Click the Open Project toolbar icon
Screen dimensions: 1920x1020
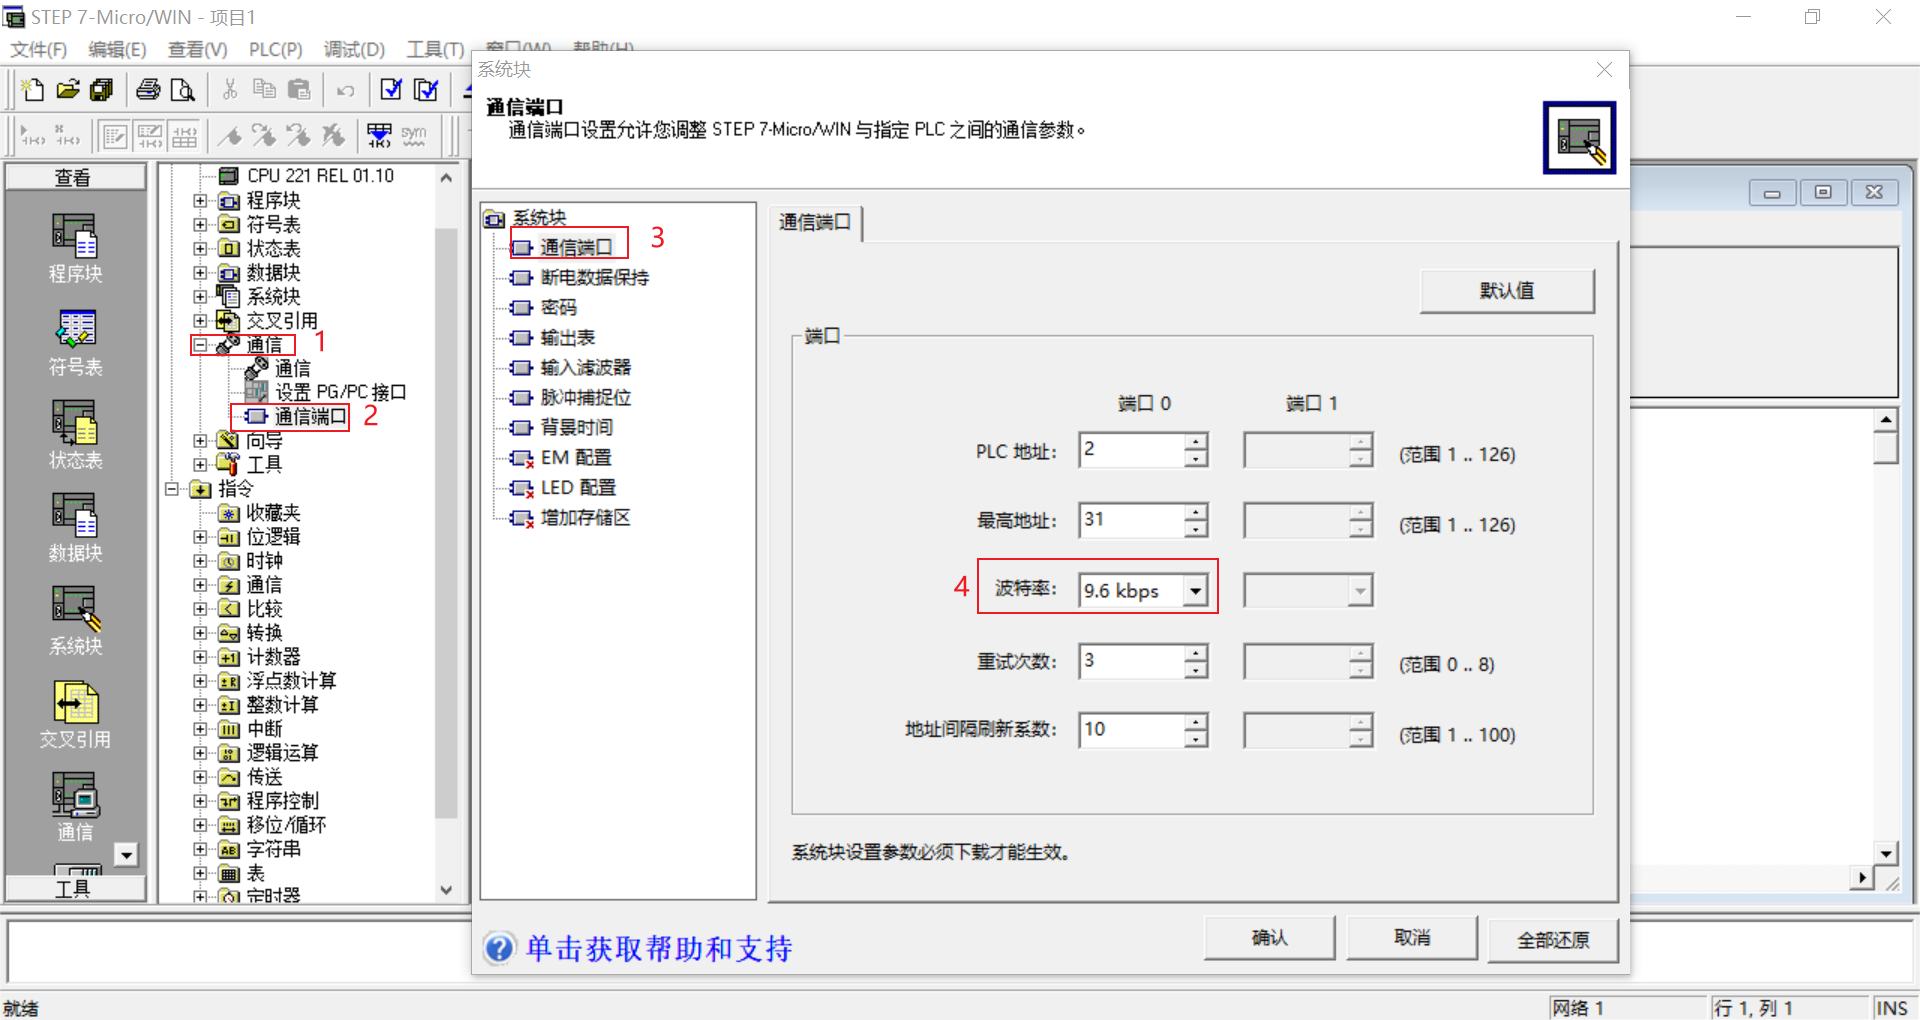(x=66, y=89)
